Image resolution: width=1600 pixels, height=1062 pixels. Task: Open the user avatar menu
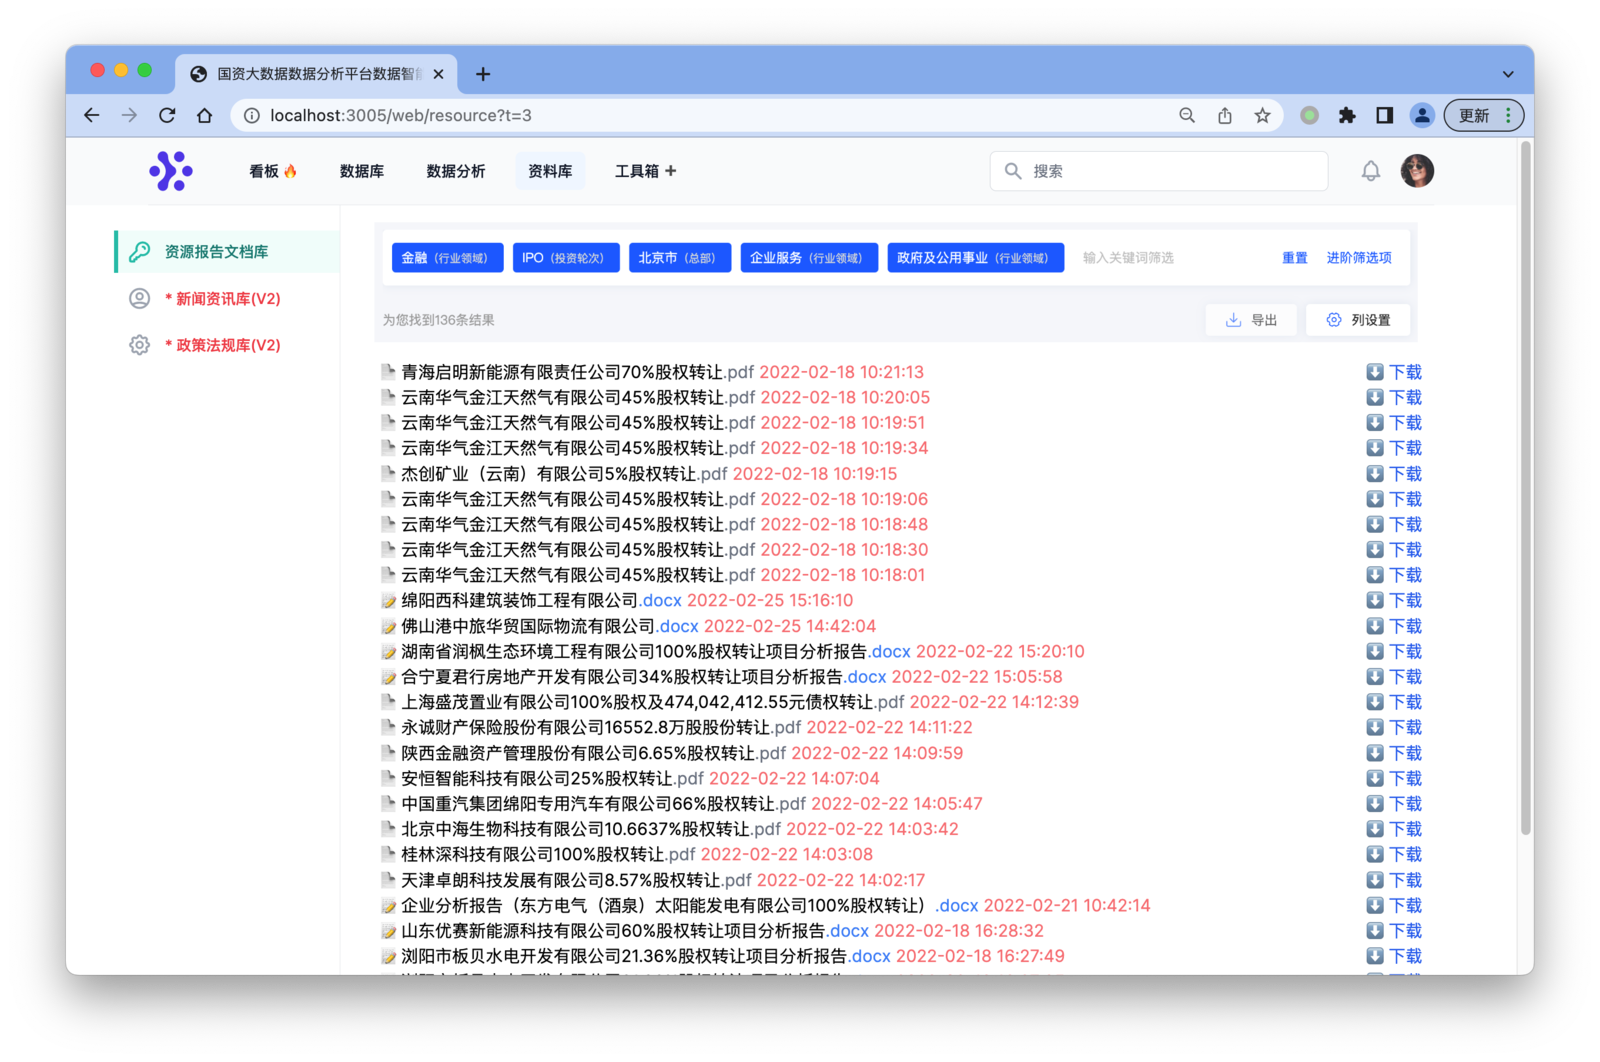1417,171
